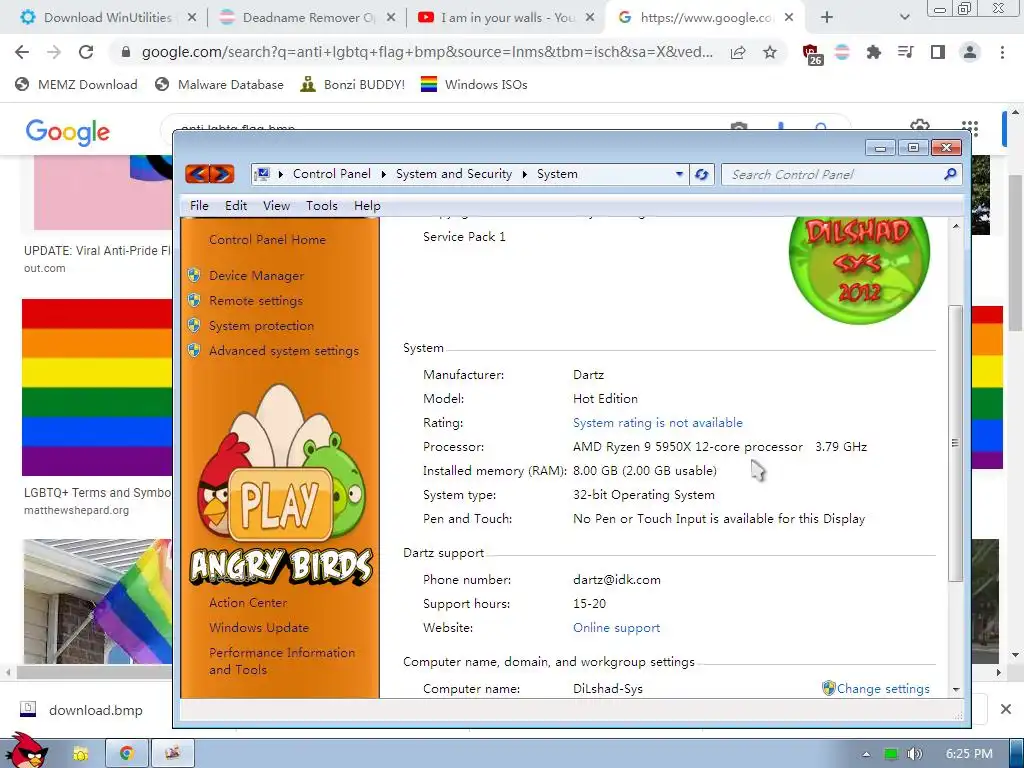Open Windows Update link
This screenshot has height=768, width=1024.
pyautogui.click(x=259, y=628)
